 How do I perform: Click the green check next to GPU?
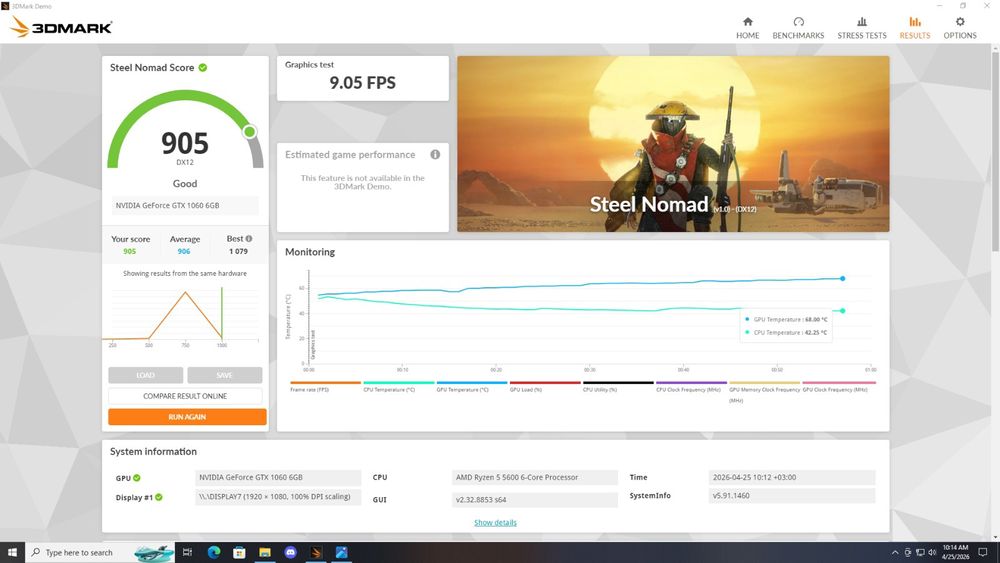[x=136, y=478]
